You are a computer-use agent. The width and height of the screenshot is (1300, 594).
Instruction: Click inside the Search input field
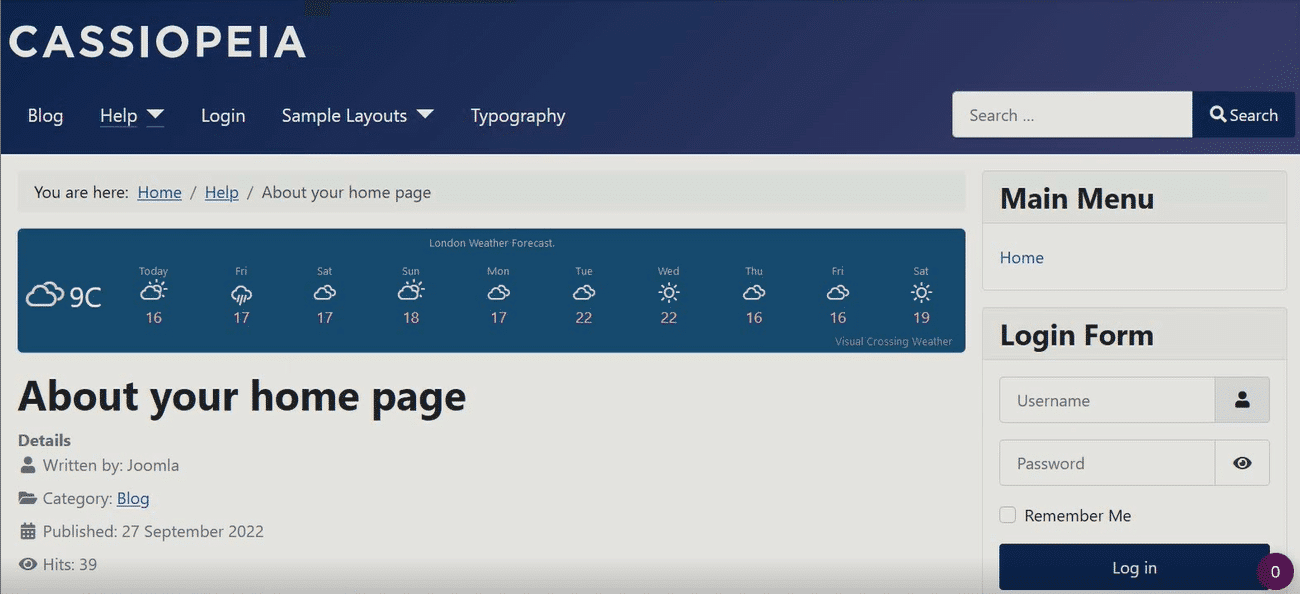pos(1070,114)
